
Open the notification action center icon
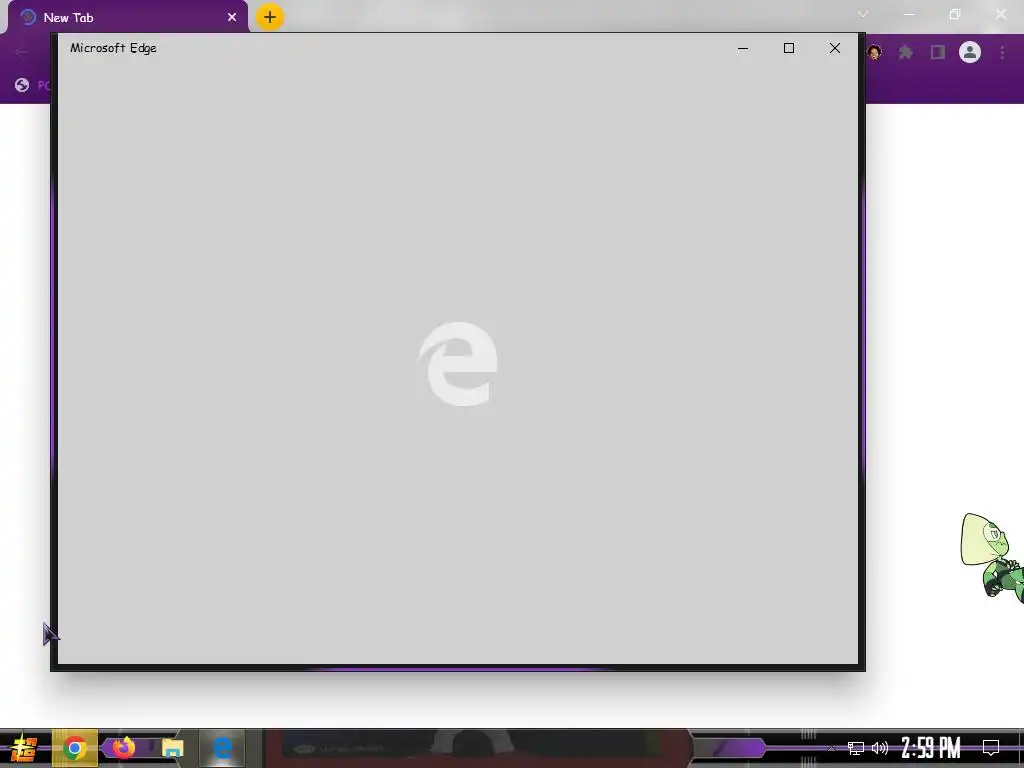(991, 748)
